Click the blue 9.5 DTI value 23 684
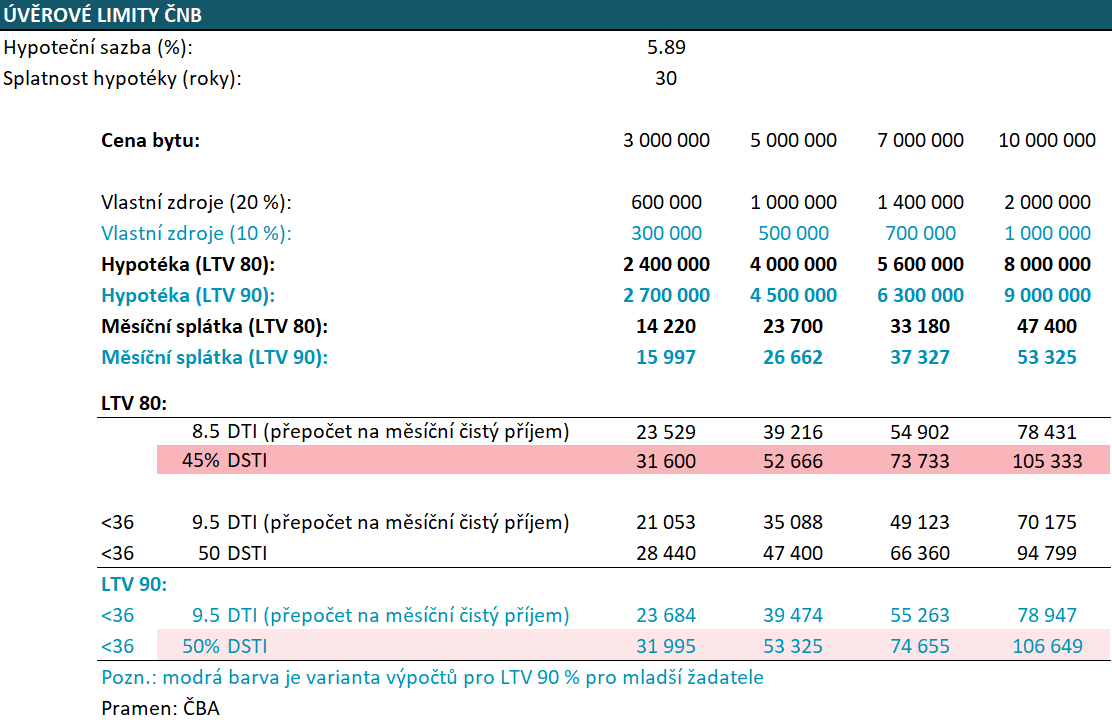This screenshot has width=1112, height=724. point(666,616)
